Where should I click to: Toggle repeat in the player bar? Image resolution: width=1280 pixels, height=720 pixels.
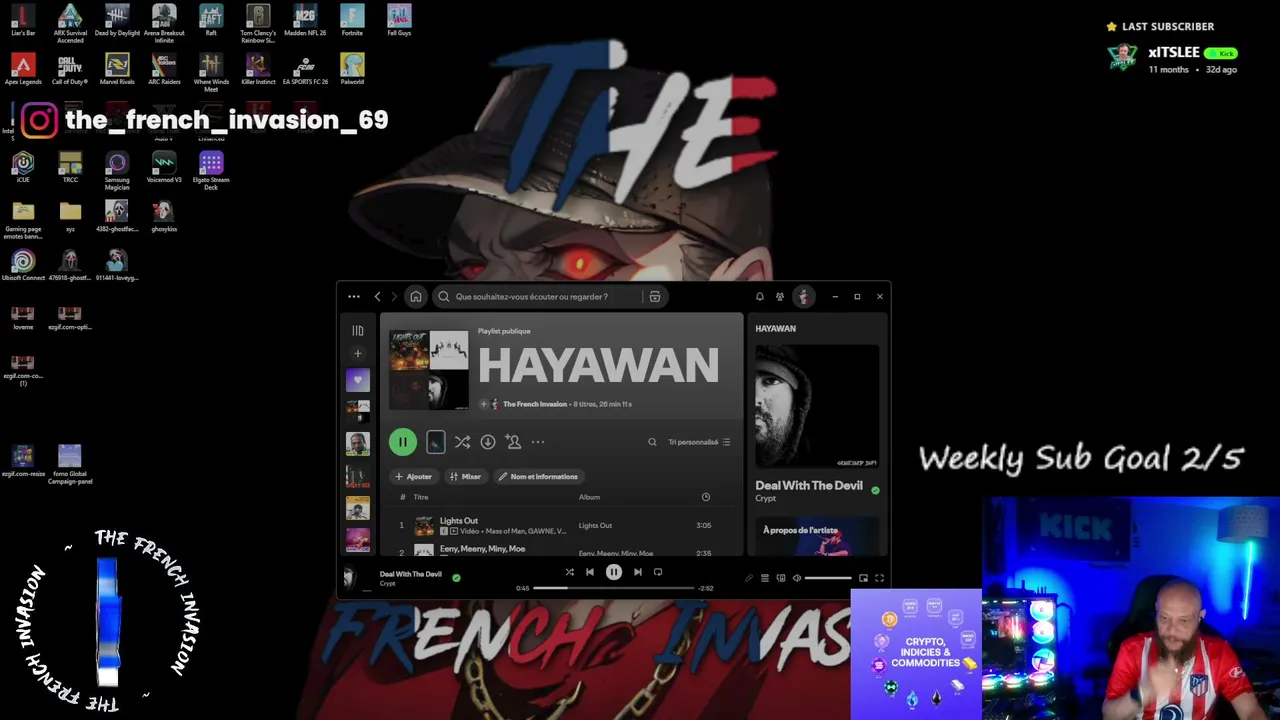point(658,572)
